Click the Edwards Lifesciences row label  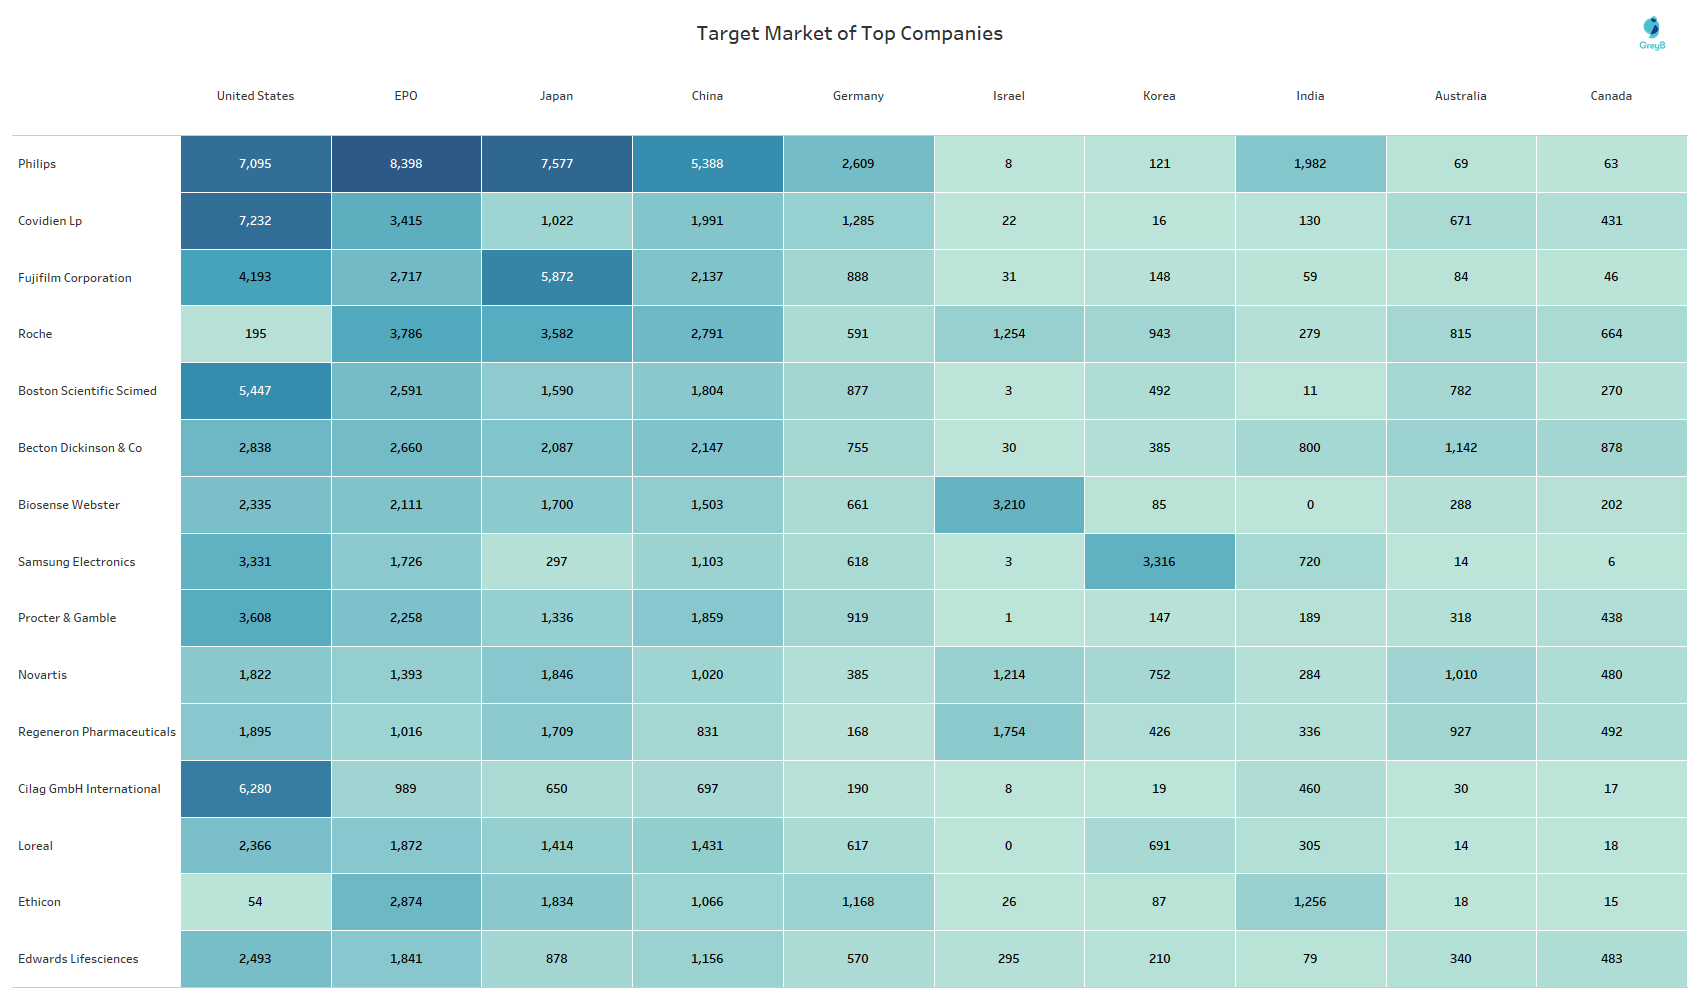(78, 959)
